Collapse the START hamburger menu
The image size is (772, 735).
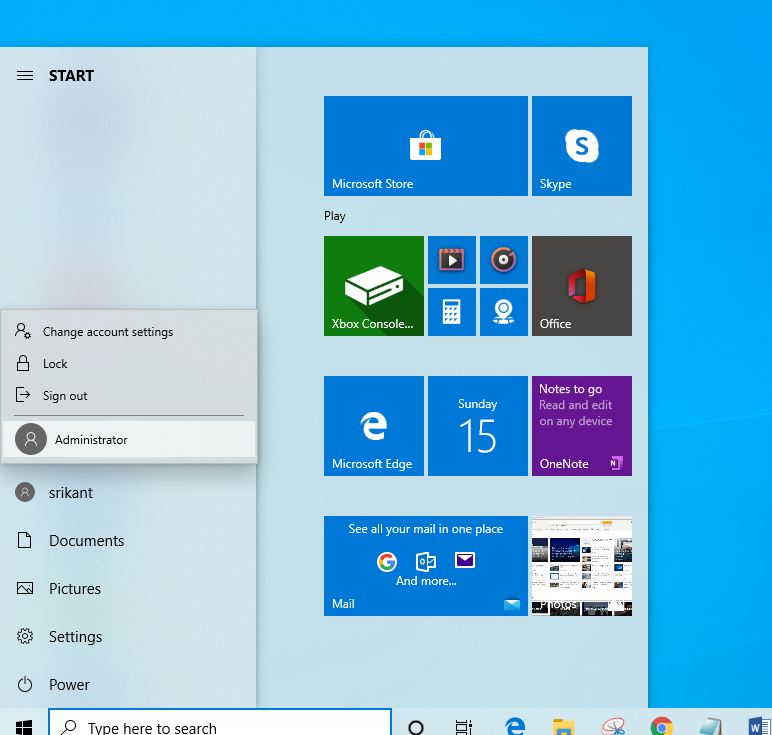tap(25, 75)
